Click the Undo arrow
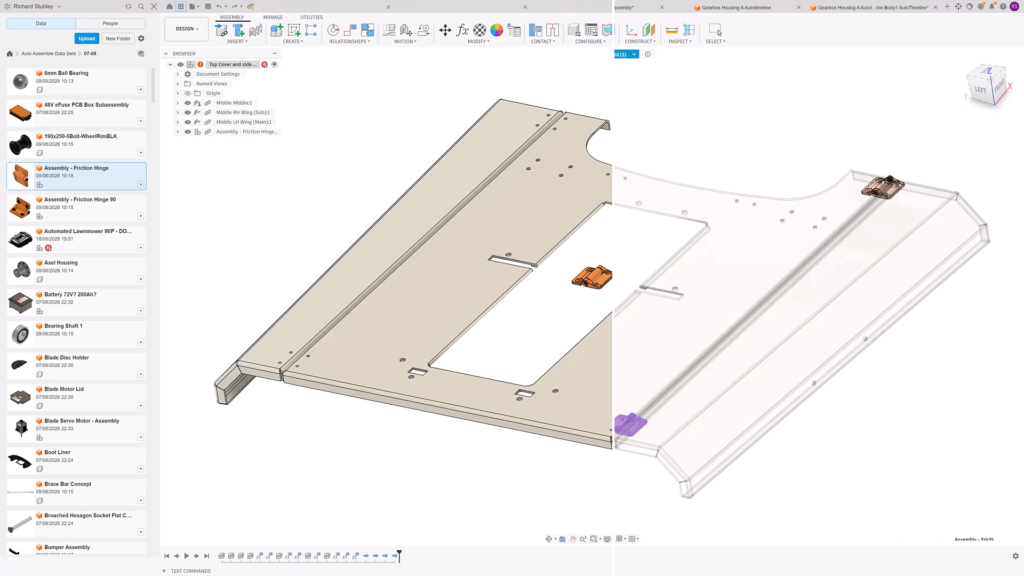The image size is (1024, 576). (x=219, y=7)
